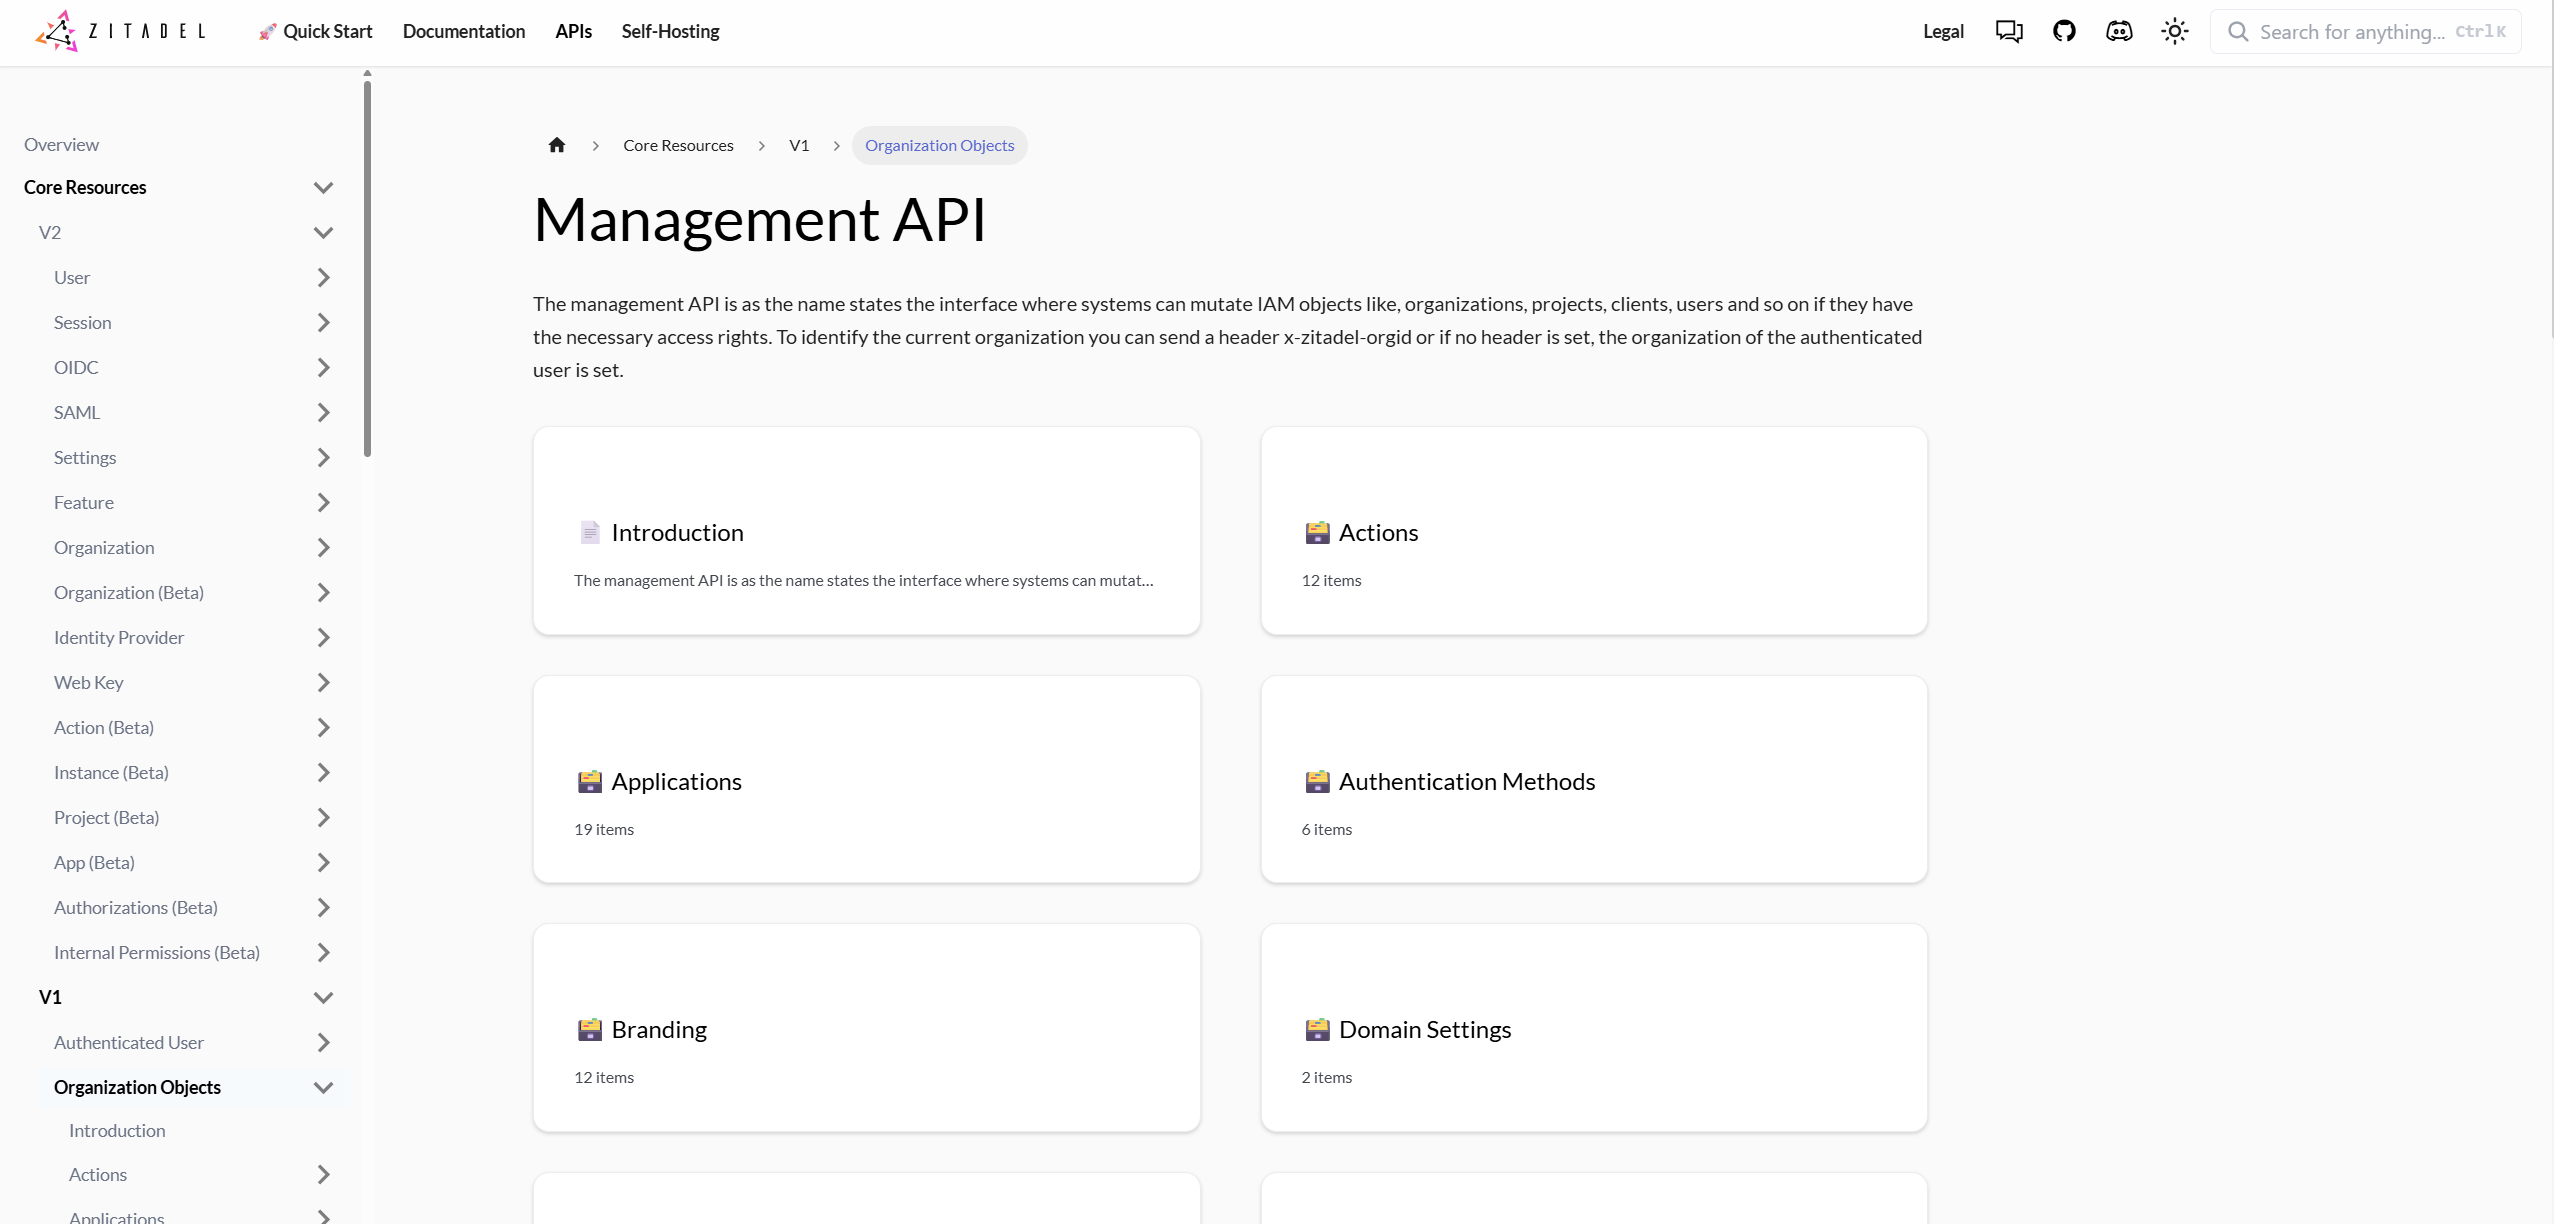Open the Actions card with 12 items

(x=1594, y=531)
